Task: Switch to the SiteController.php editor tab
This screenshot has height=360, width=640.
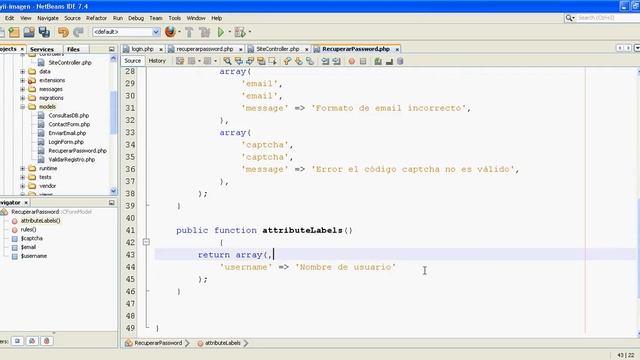Action: click(278, 49)
